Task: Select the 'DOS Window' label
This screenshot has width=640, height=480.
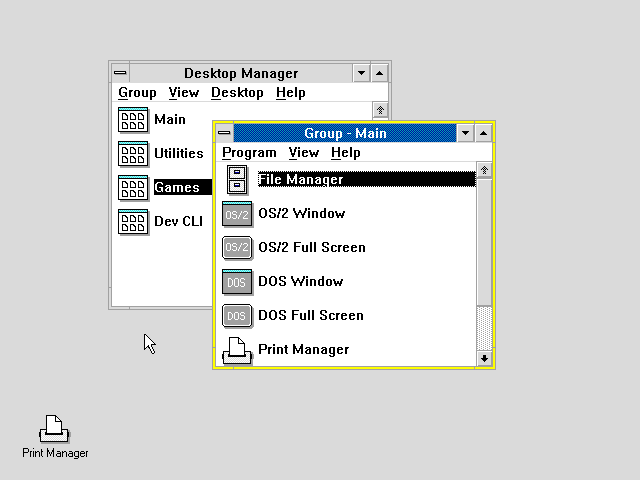Action: (301, 281)
